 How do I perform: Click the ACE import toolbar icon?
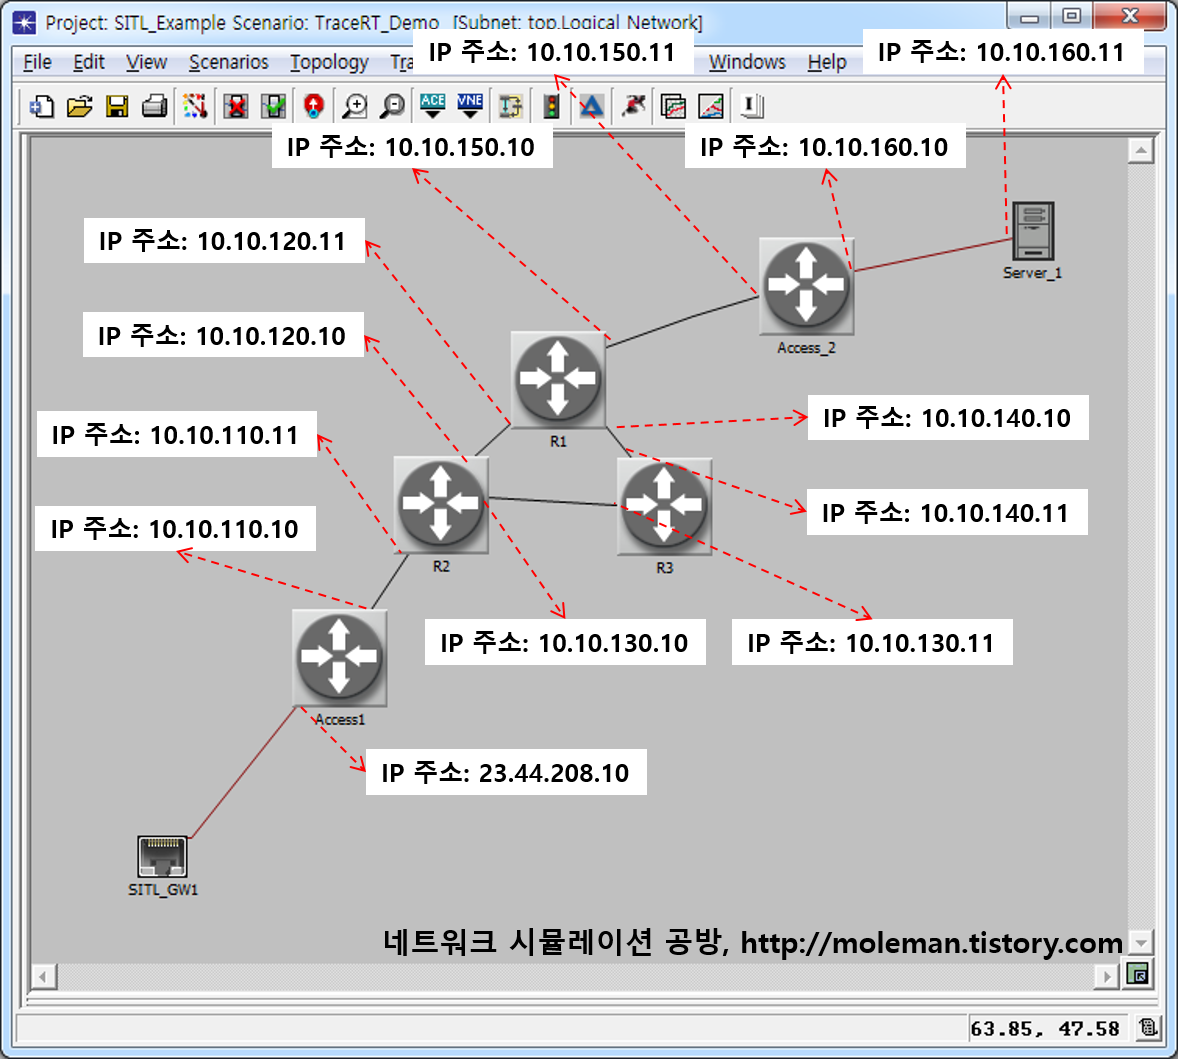[x=433, y=107]
